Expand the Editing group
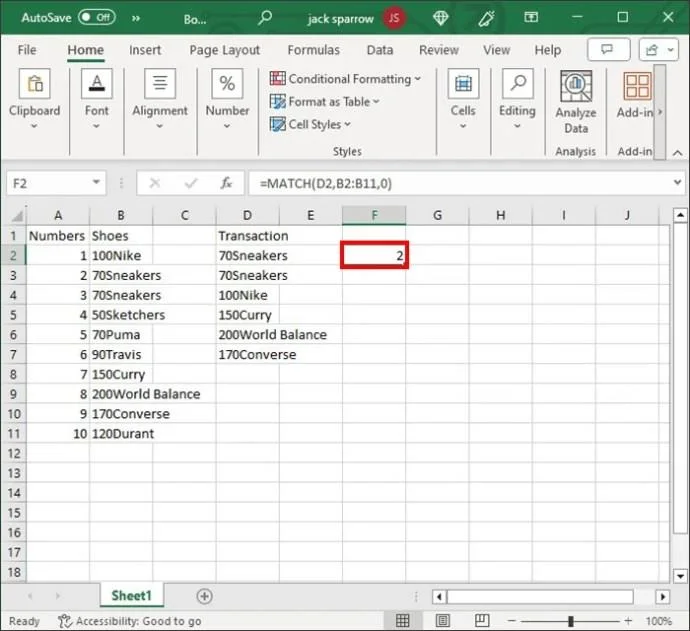 coord(517,99)
